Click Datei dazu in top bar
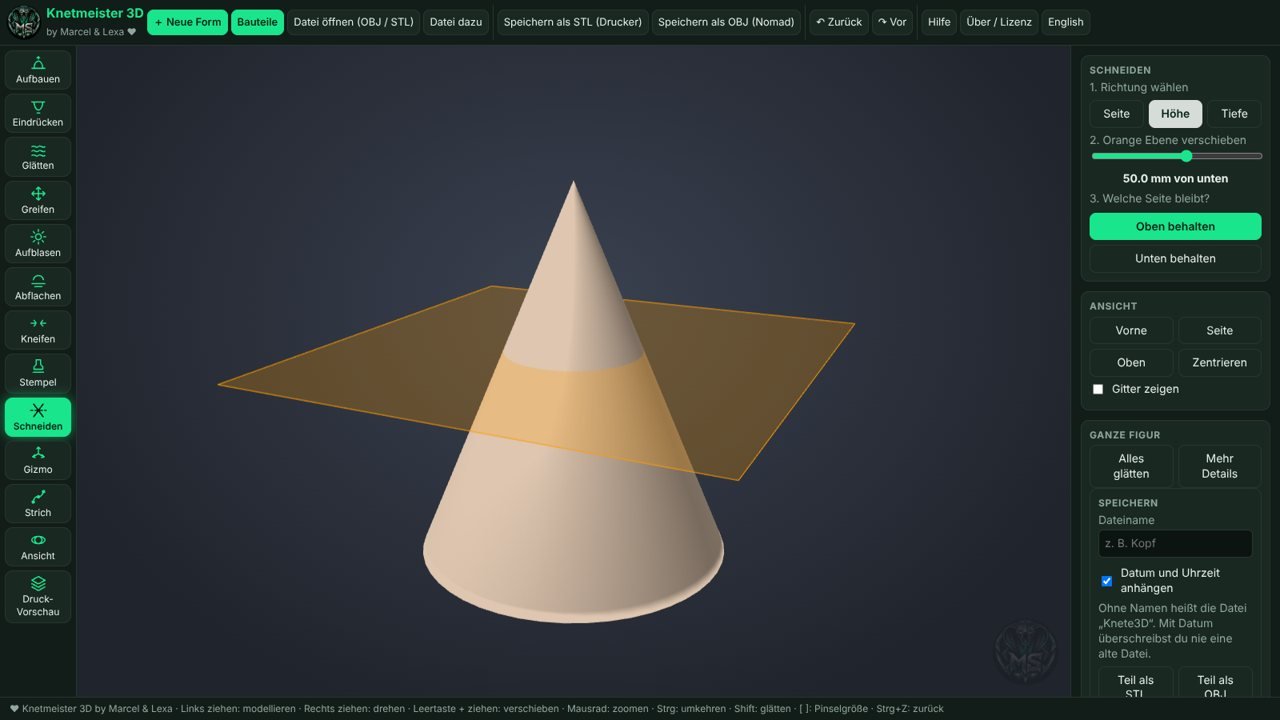1280x720 pixels. click(456, 22)
